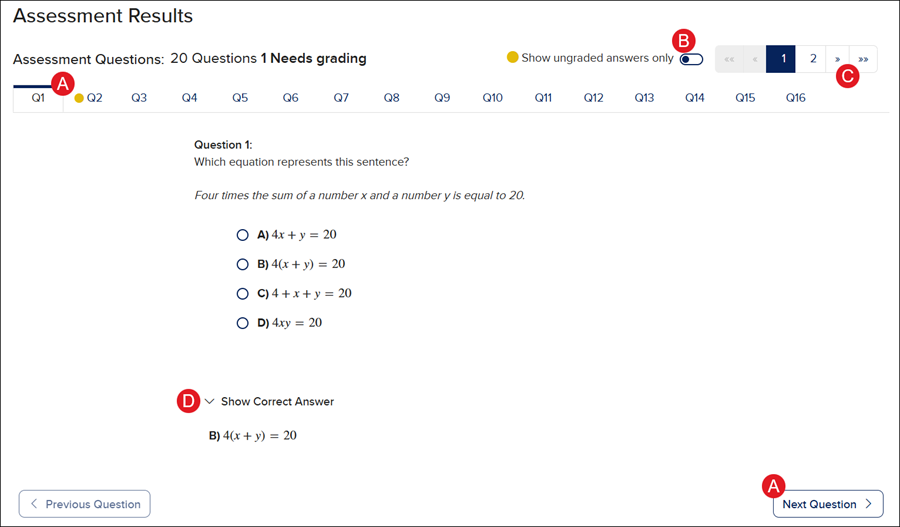Click the yellow needs-grading dot beside Q2
This screenshot has height=527, width=900.
[x=79, y=98]
